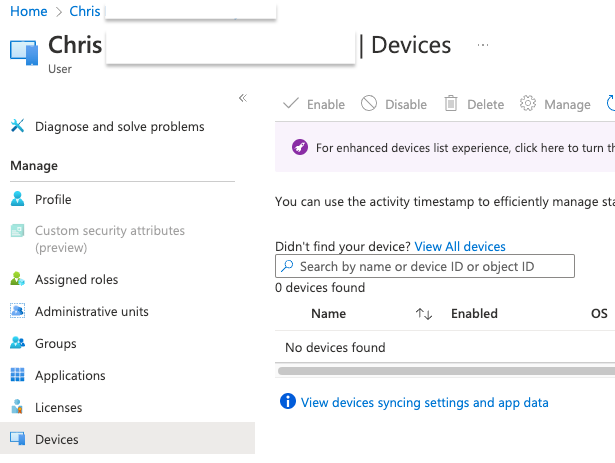Open View devices syncing settings link

click(424, 402)
